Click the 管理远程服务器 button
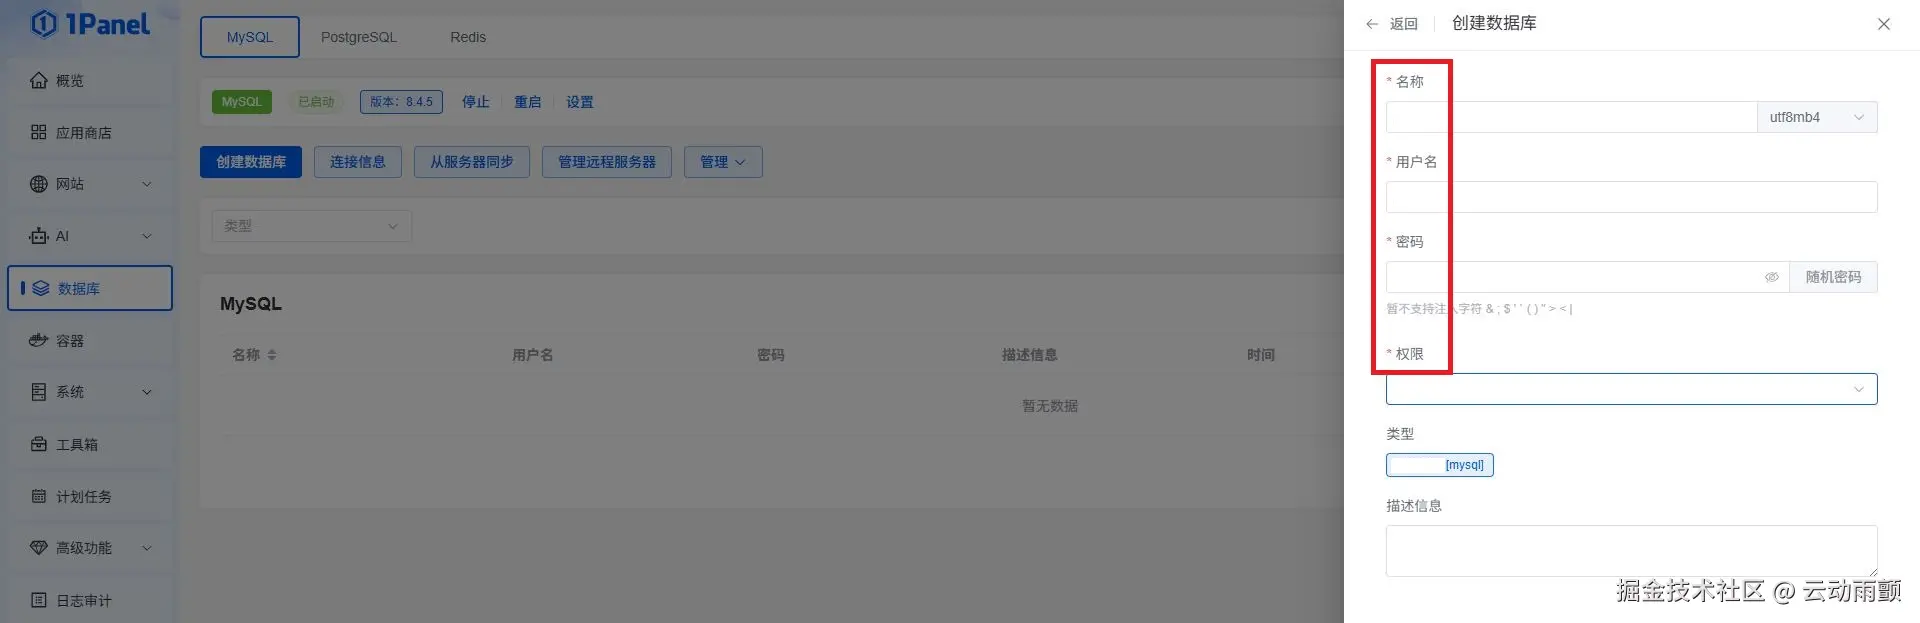Viewport: 1920px width, 623px height. tap(607, 162)
